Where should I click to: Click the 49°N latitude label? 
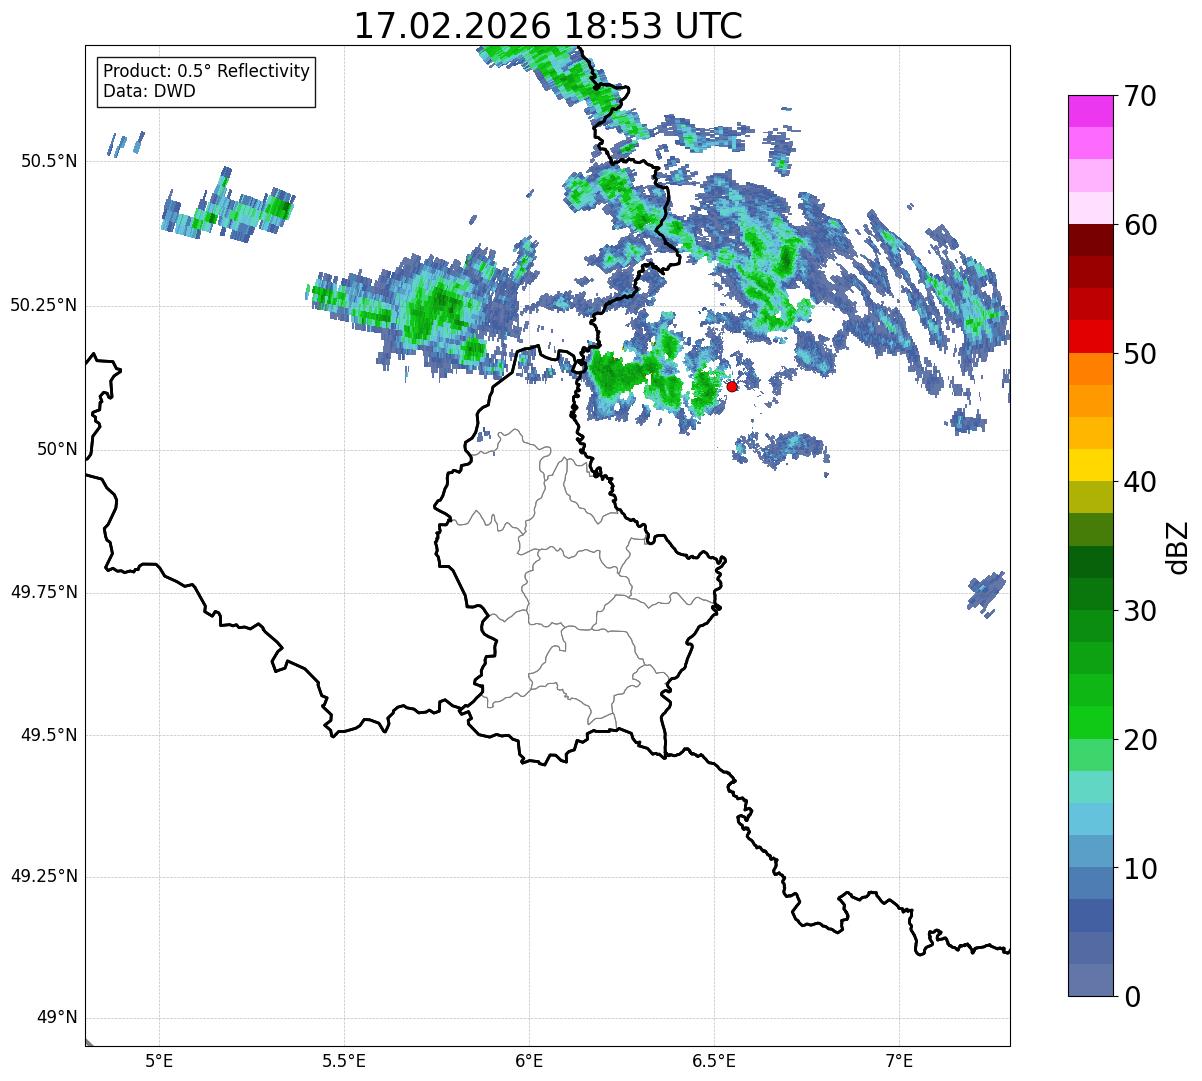coord(57,1018)
